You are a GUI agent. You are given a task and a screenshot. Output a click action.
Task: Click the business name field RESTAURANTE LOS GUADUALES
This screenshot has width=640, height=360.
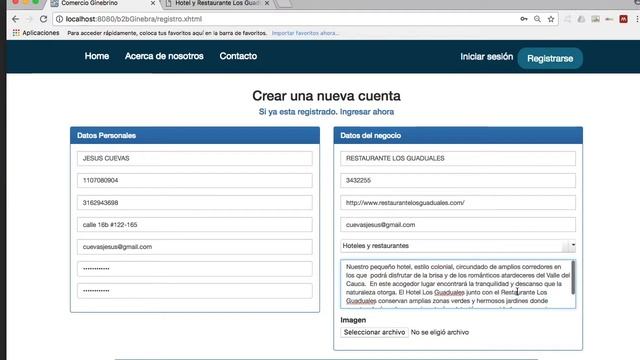[x=458, y=158]
